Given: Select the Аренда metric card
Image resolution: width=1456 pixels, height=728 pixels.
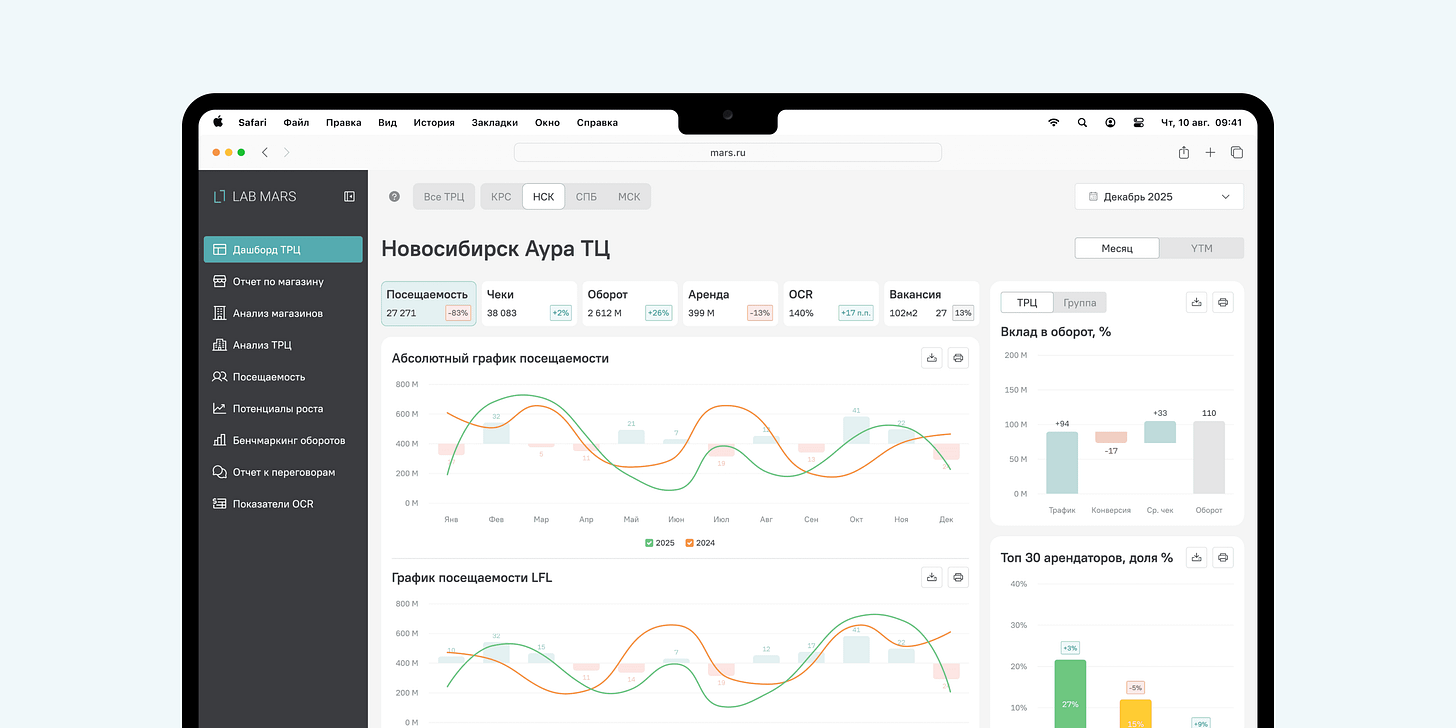Looking at the screenshot, I should click(x=730, y=303).
